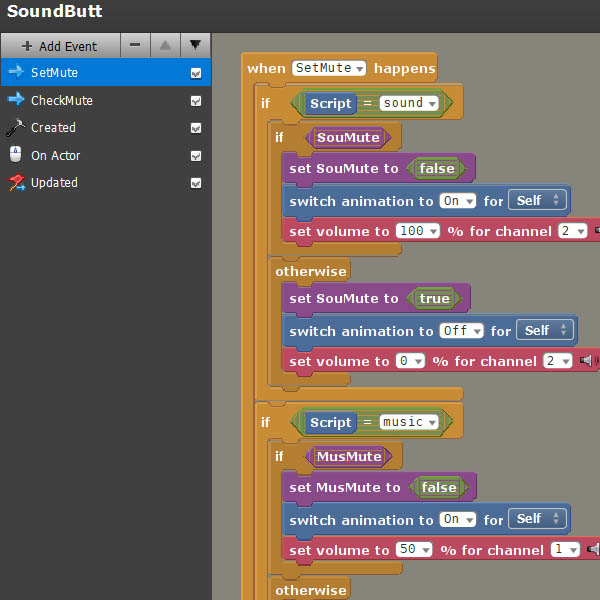Expand the music value dropdown
The width and height of the screenshot is (600, 600).
[x=410, y=422]
